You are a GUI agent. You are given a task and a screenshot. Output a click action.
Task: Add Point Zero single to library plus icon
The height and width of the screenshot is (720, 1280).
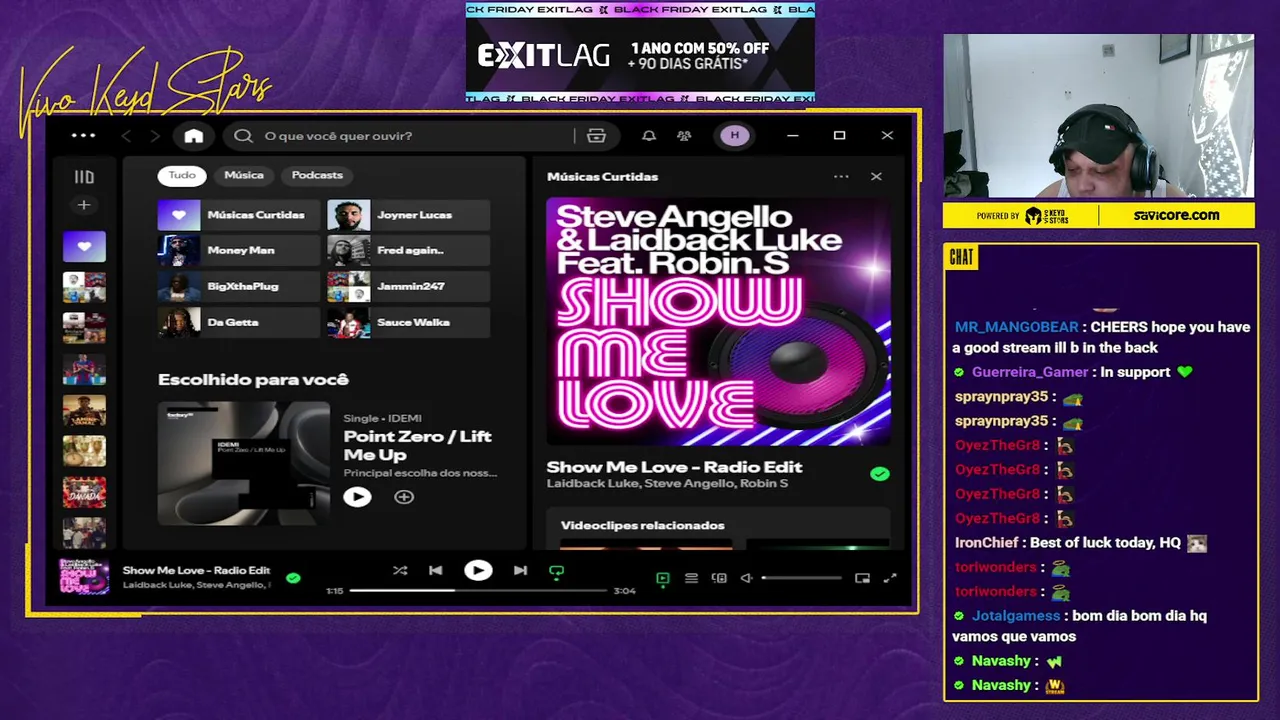[x=404, y=497]
